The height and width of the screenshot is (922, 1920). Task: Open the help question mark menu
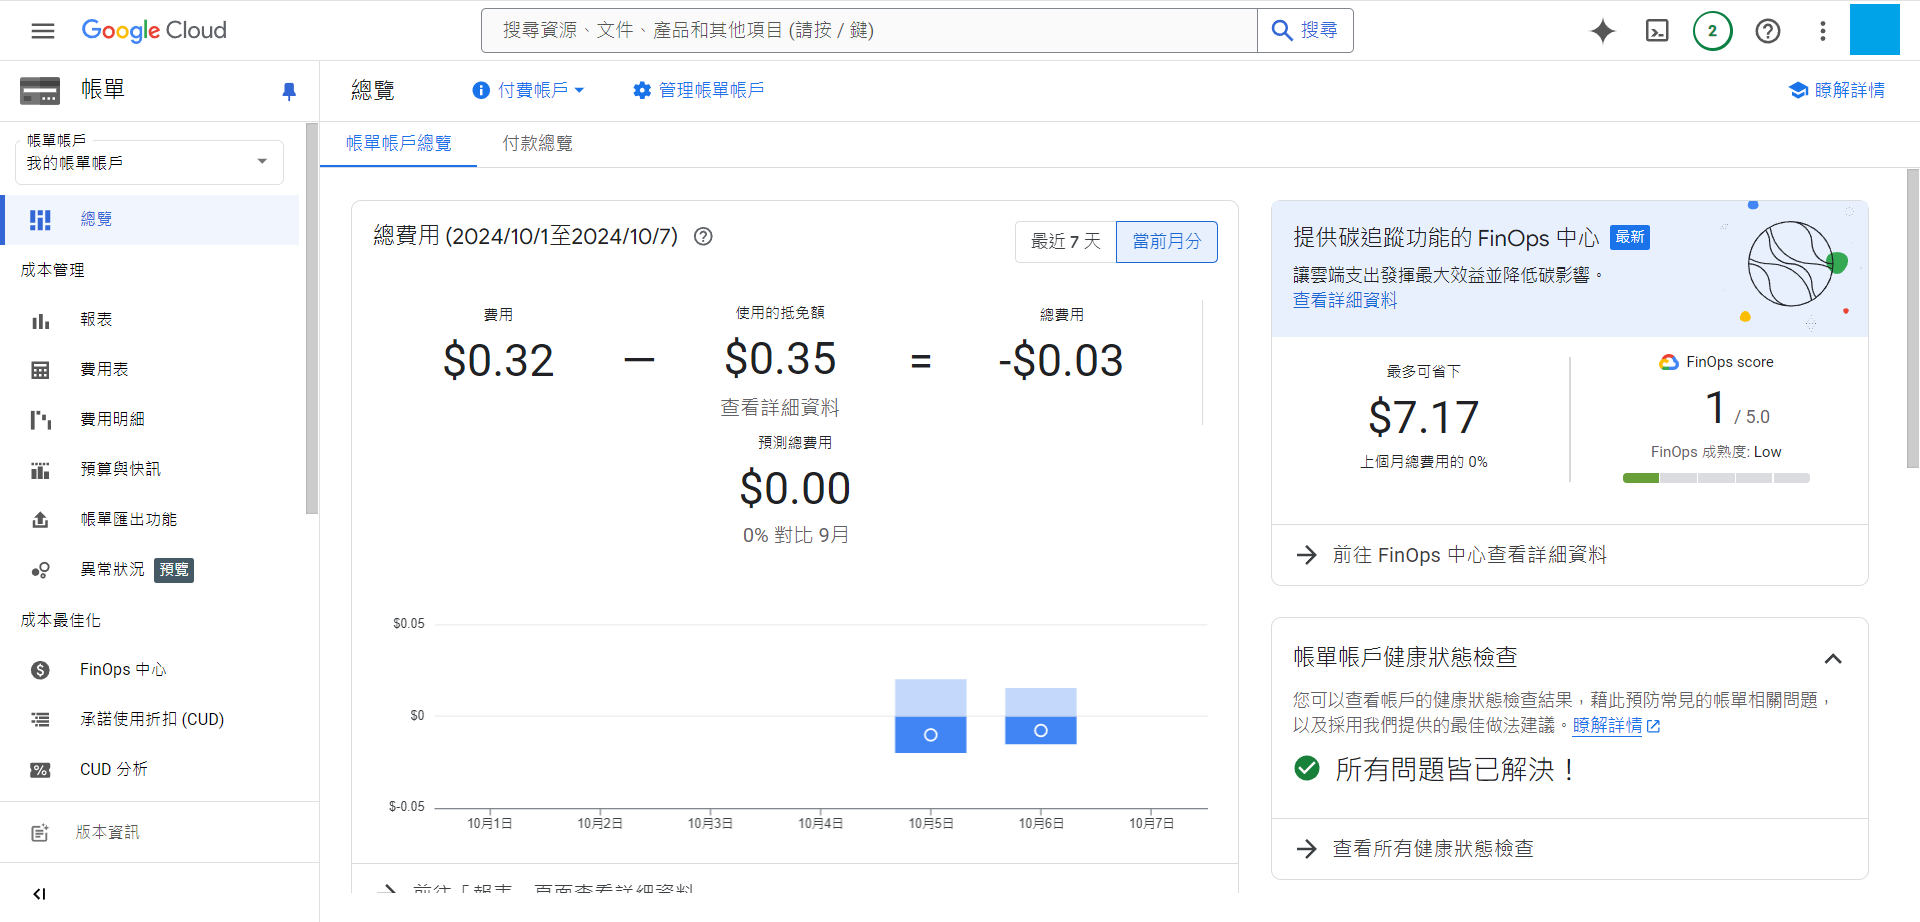pyautogui.click(x=1768, y=31)
